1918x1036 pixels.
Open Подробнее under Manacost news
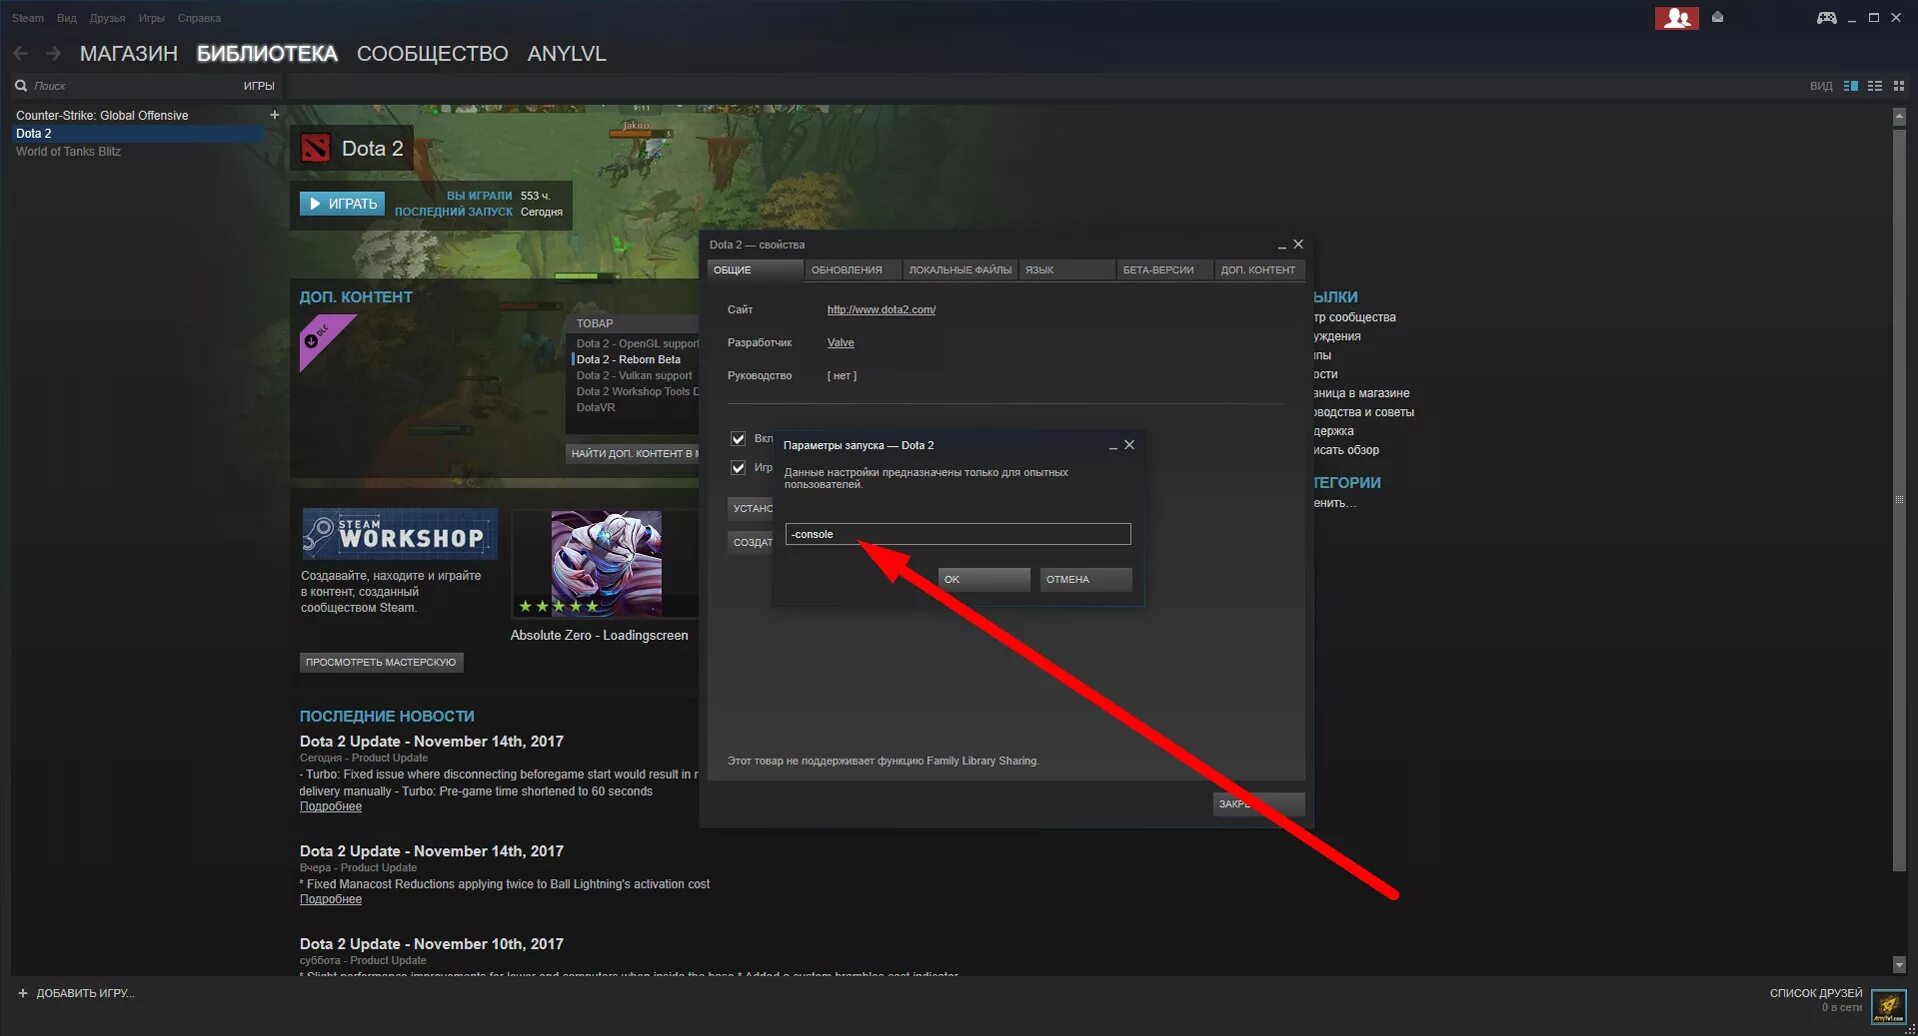[x=331, y=900]
